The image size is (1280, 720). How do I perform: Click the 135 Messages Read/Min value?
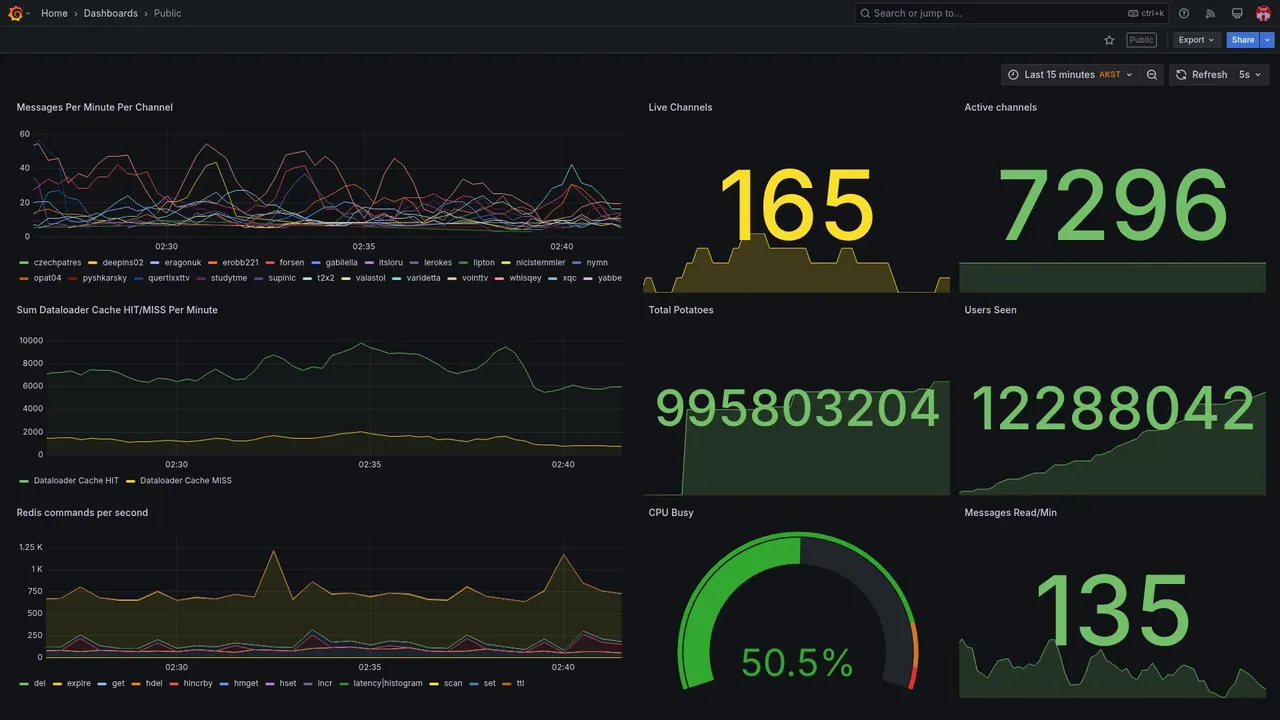coord(1113,610)
